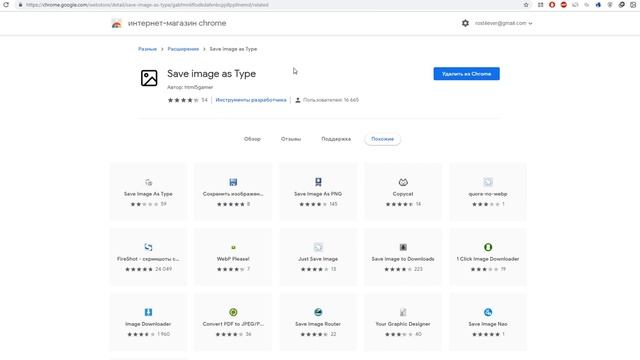Reload the page with the refresh icon
Screen dimensions: 640x360
pyautogui.click(x=6, y=4)
